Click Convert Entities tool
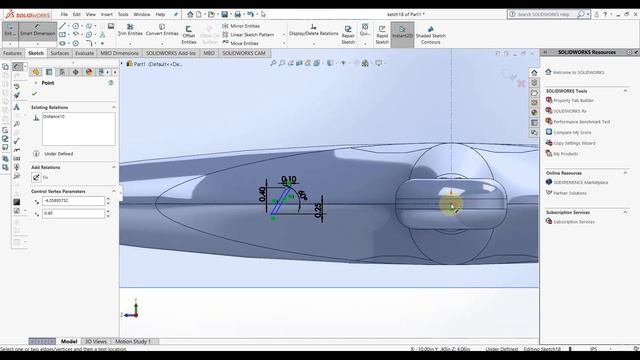Image resolution: width=640 pixels, height=360 pixels. coord(162,30)
